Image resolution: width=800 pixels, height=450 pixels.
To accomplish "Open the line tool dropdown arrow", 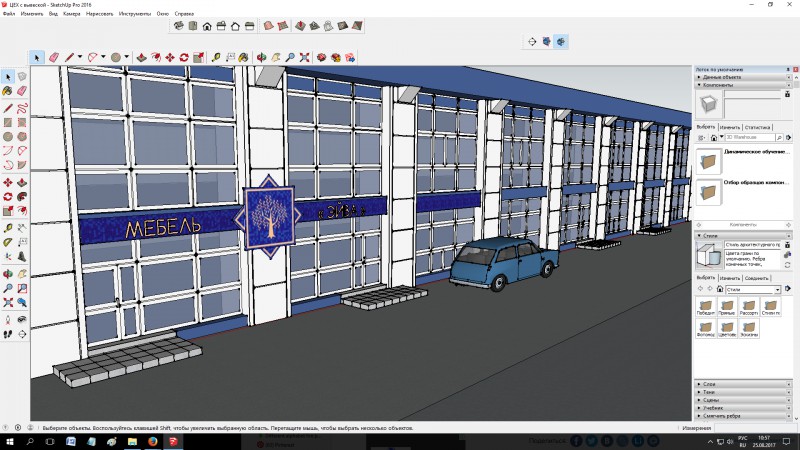I will pos(82,57).
